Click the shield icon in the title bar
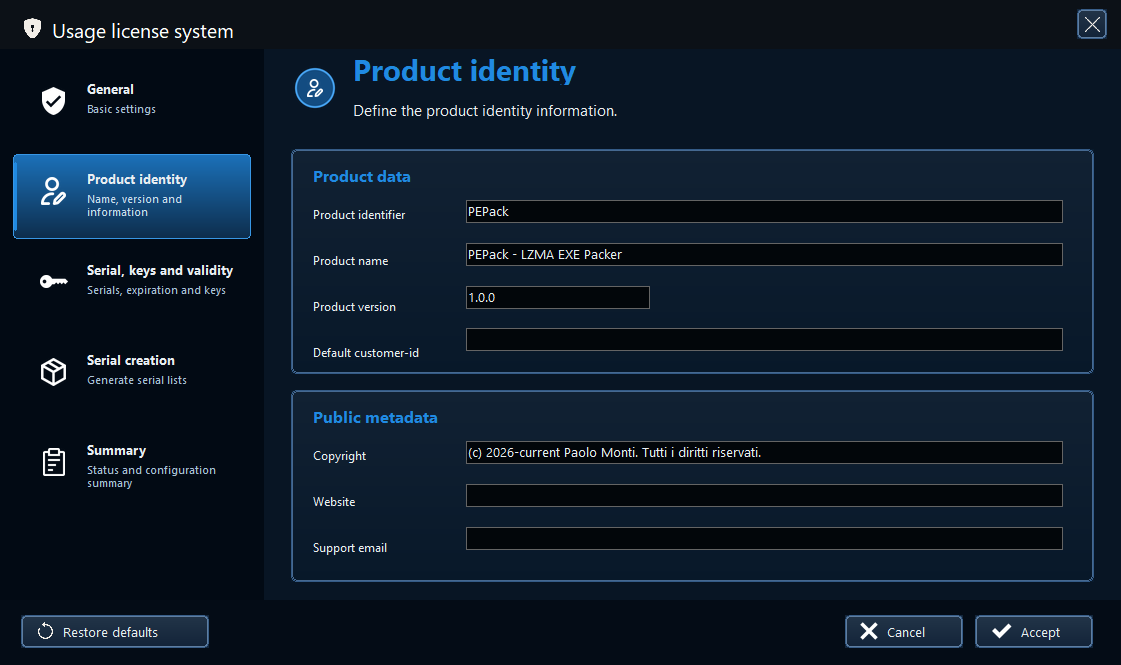 pyautogui.click(x=32, y=29)
